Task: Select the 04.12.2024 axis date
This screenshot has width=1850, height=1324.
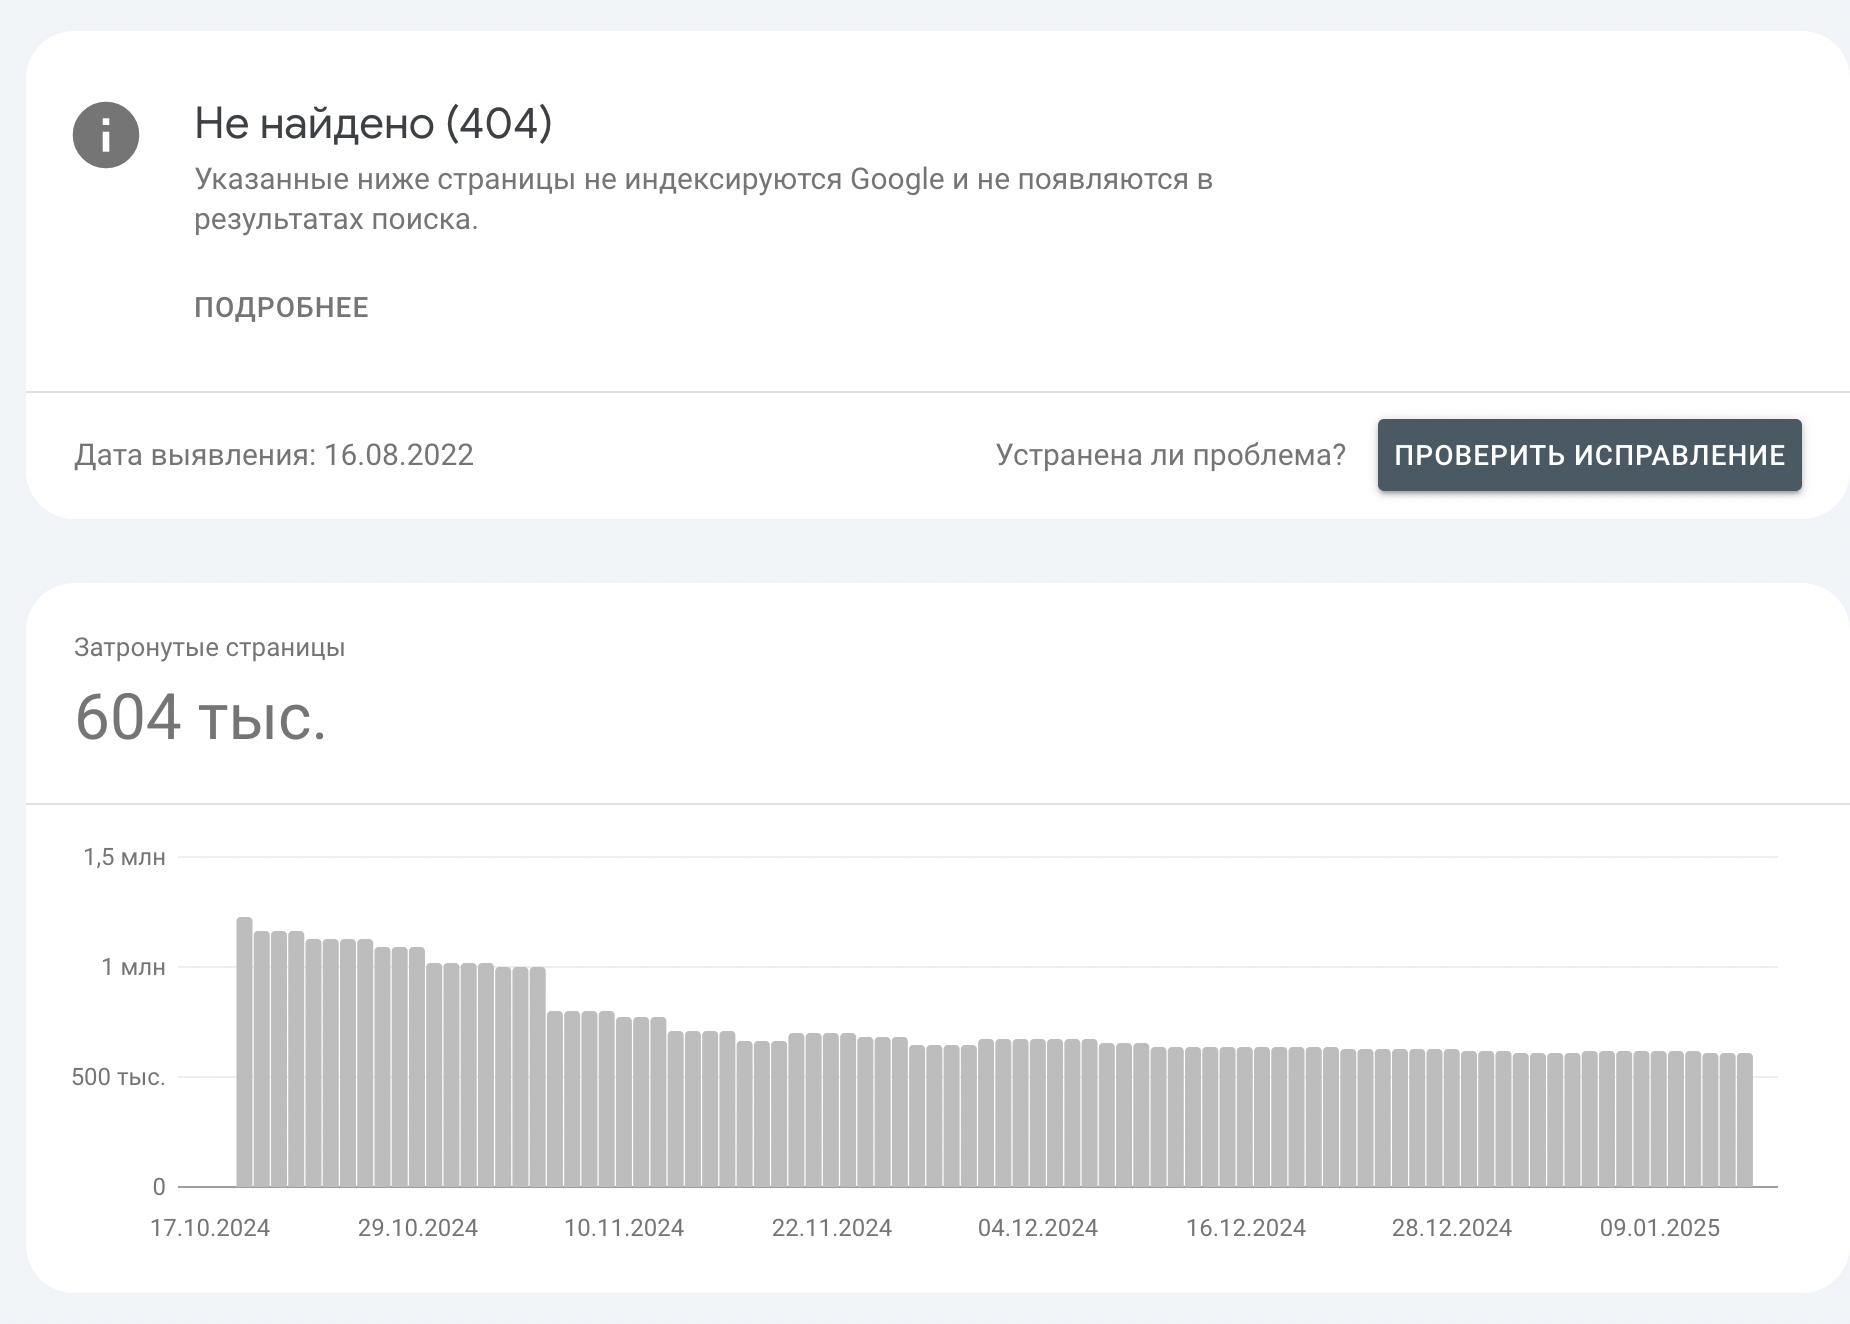Action: click(x=1038, y=1228)
